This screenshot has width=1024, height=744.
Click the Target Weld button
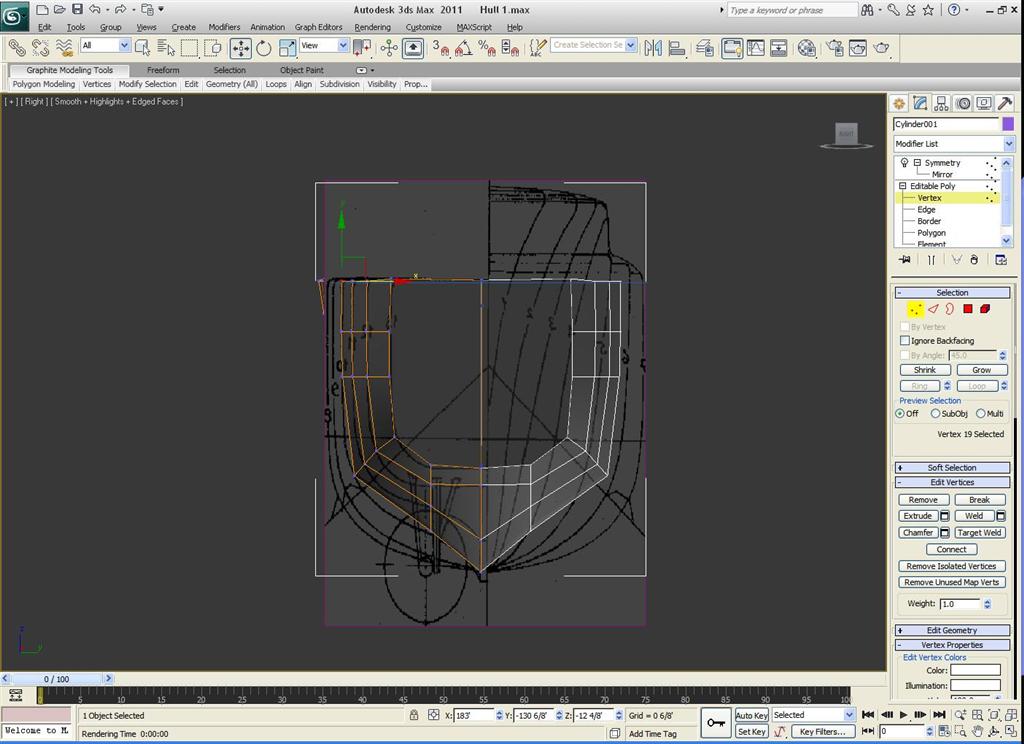[979, 532]
